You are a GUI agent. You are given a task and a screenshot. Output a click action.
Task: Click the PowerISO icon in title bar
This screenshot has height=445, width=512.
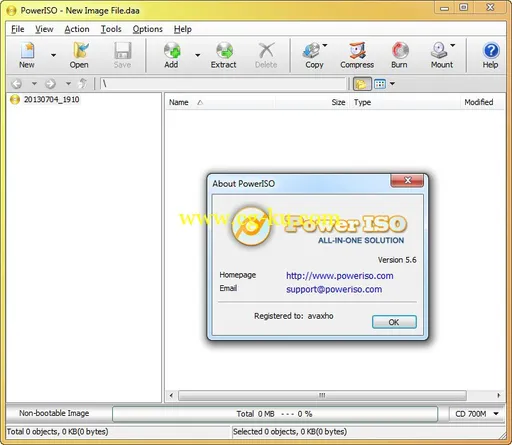(11, 11)
